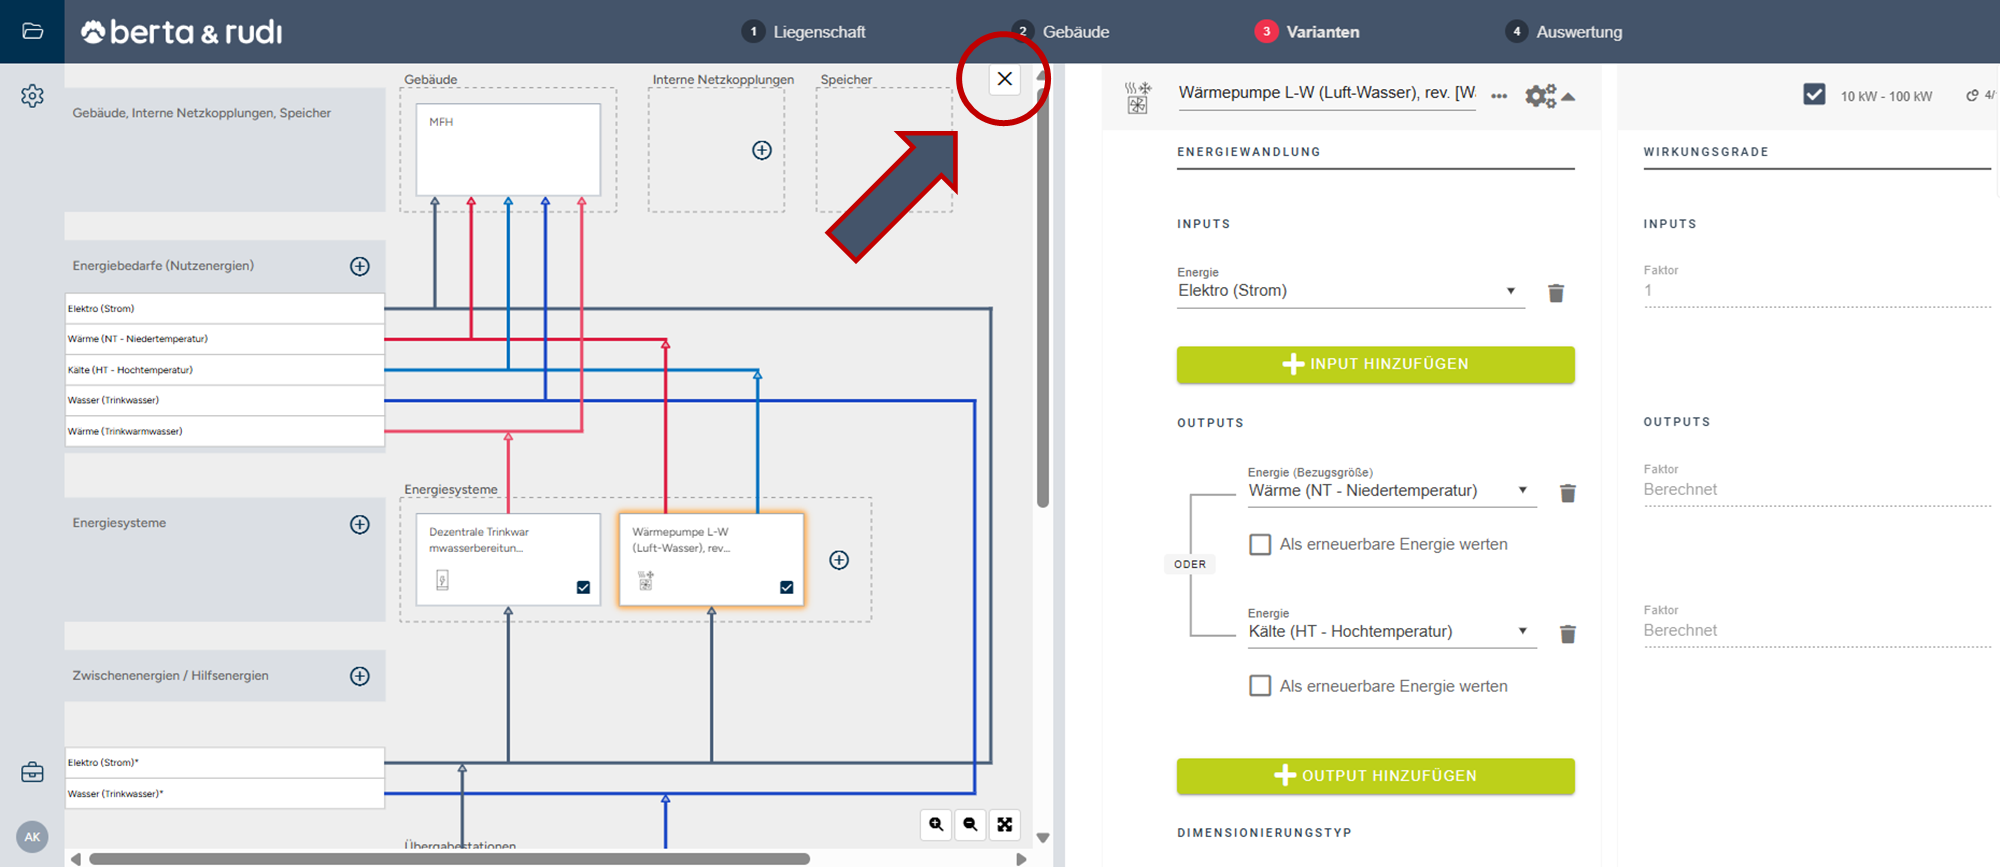Open settings gear in left sidebar

(32, 96)
